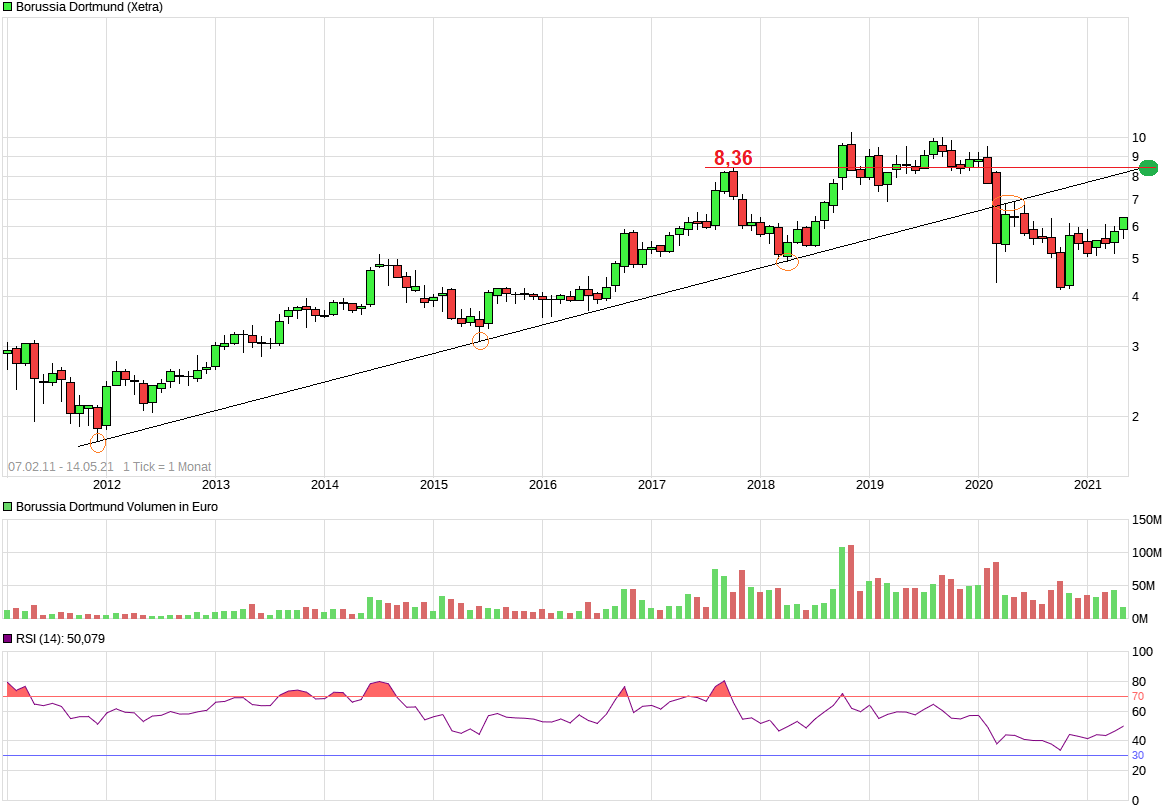Click the green oval price marker on right axis
1175x812 pixels.
(x=1149, y=168)
